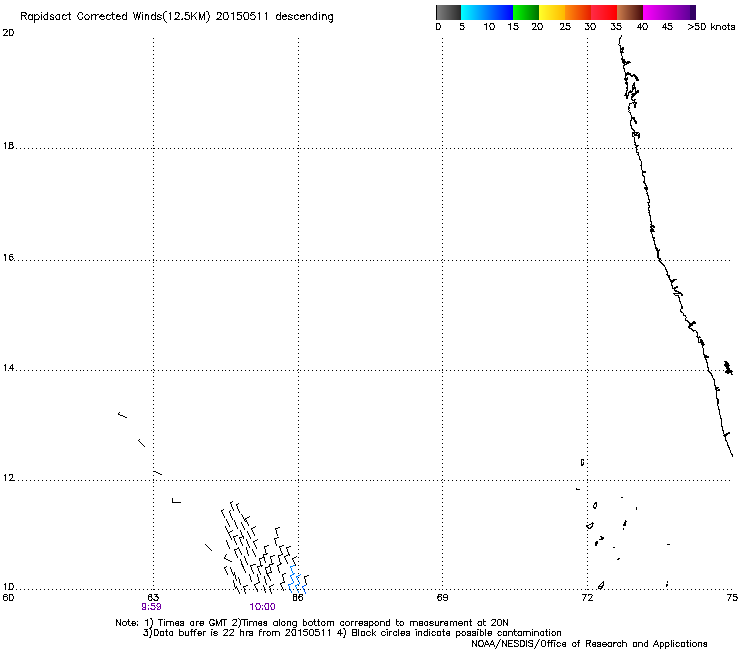Image resolution: width=740 pixels, height=650 pixels.
Task: Click the latitude label '10'
Action: 8,587
